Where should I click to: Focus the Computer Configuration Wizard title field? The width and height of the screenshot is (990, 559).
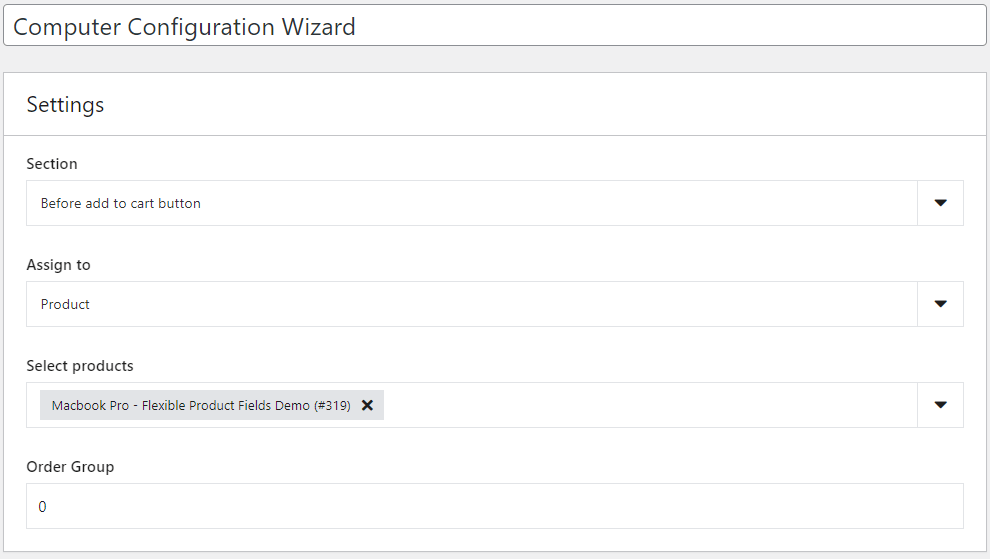pos(495,25)
